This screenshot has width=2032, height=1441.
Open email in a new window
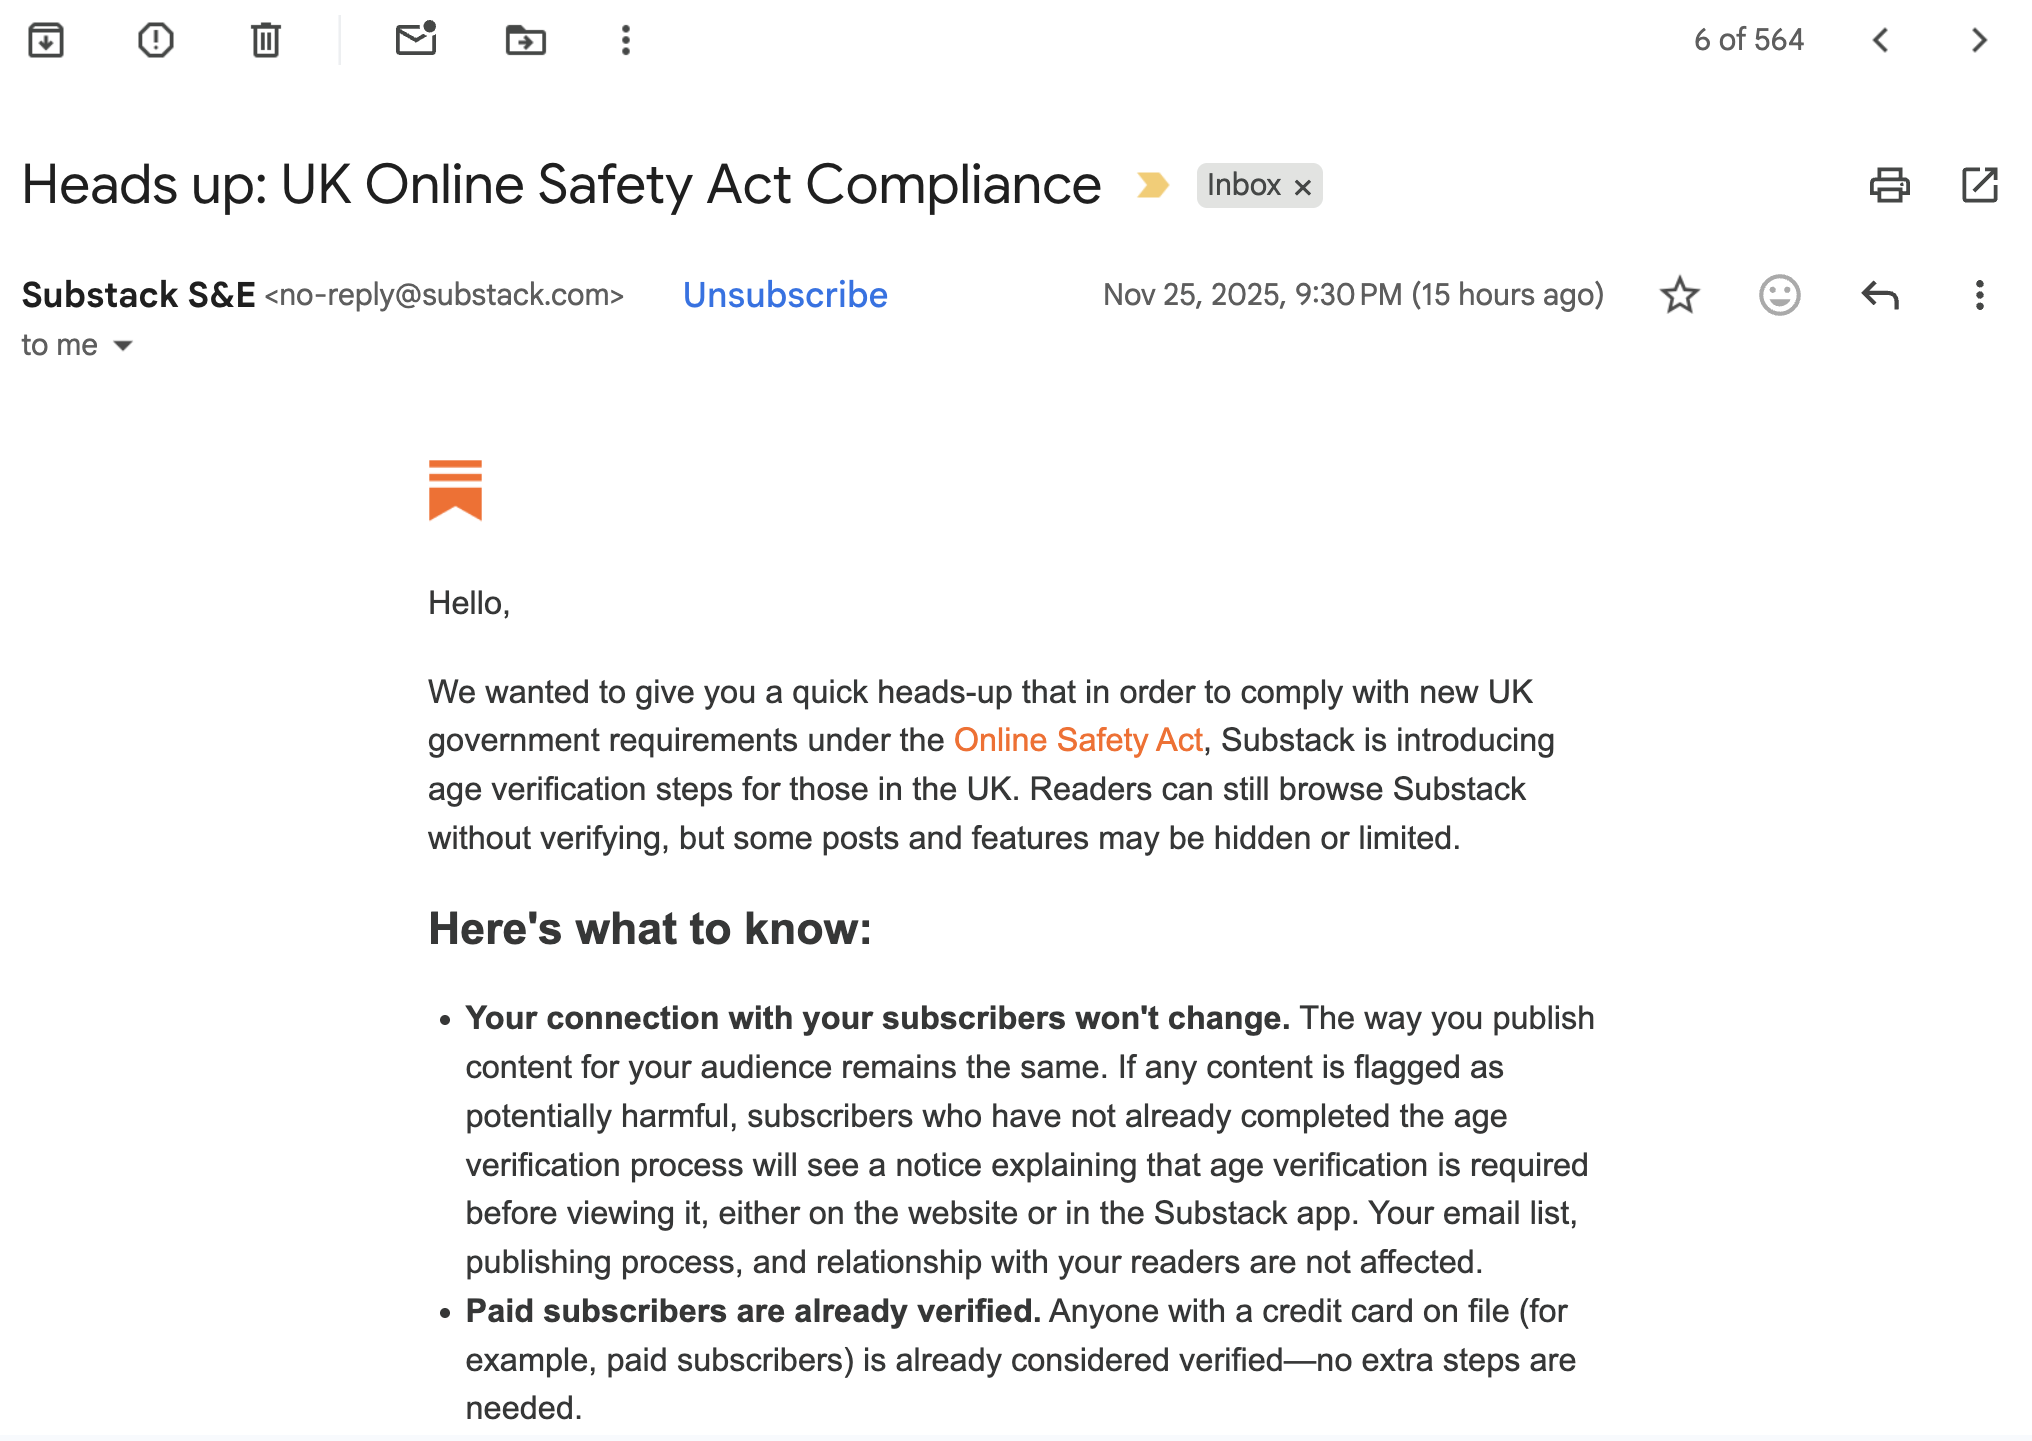point(1979,185)
